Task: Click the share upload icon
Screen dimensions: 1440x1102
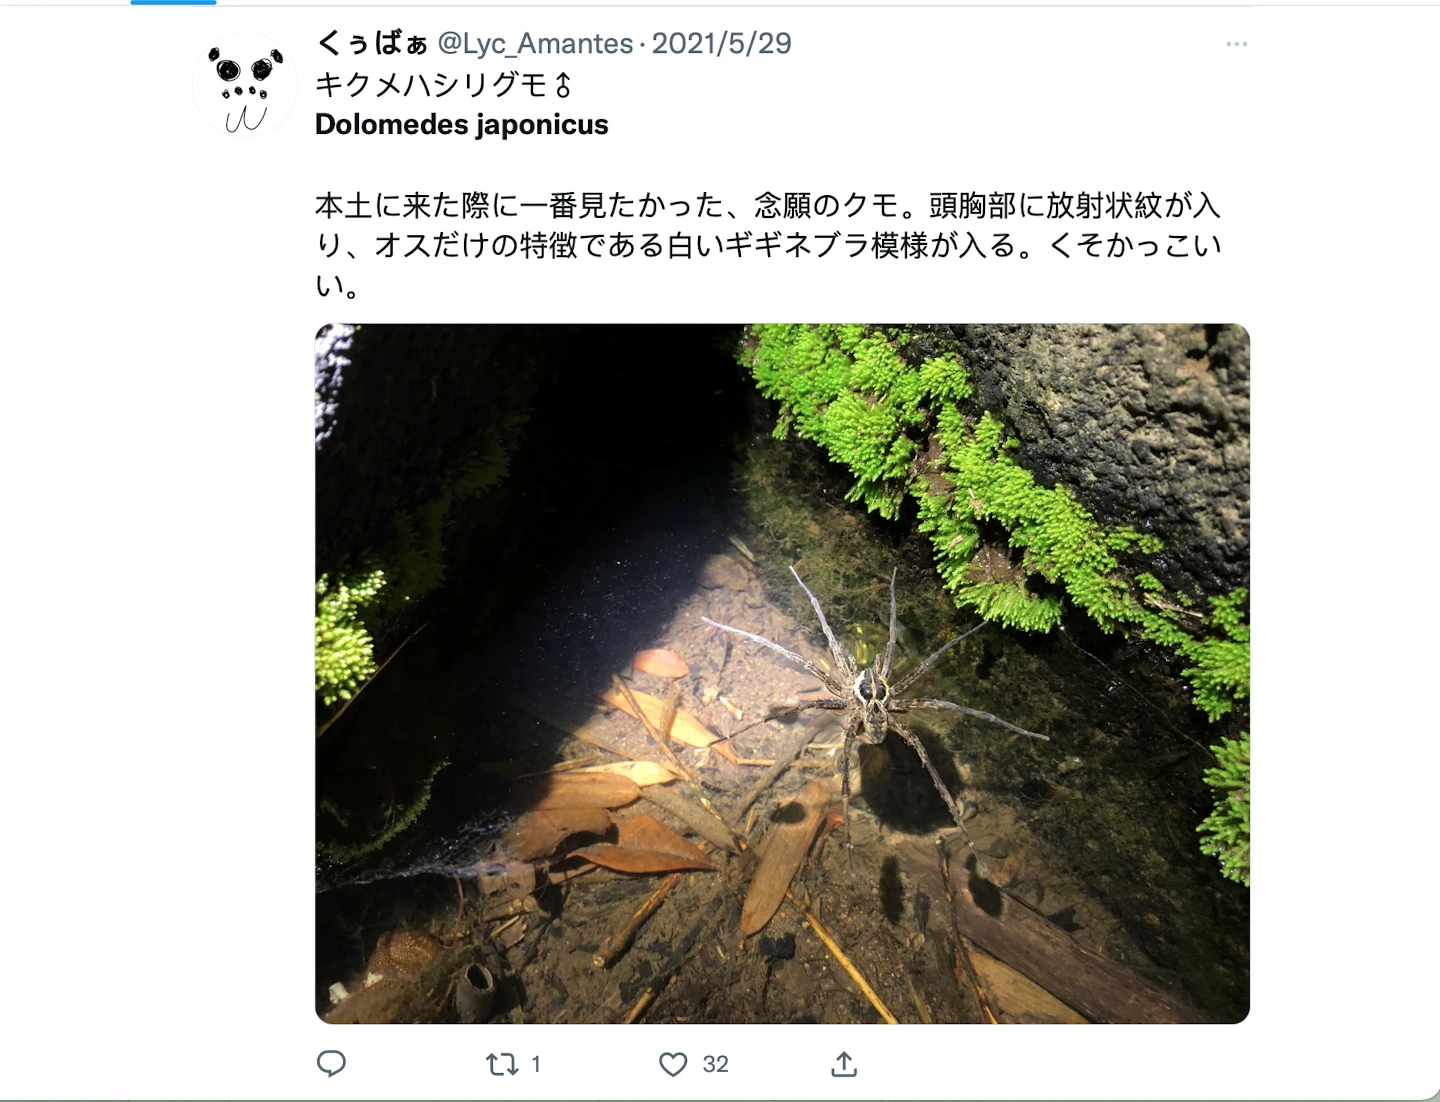Action: 844,1064
